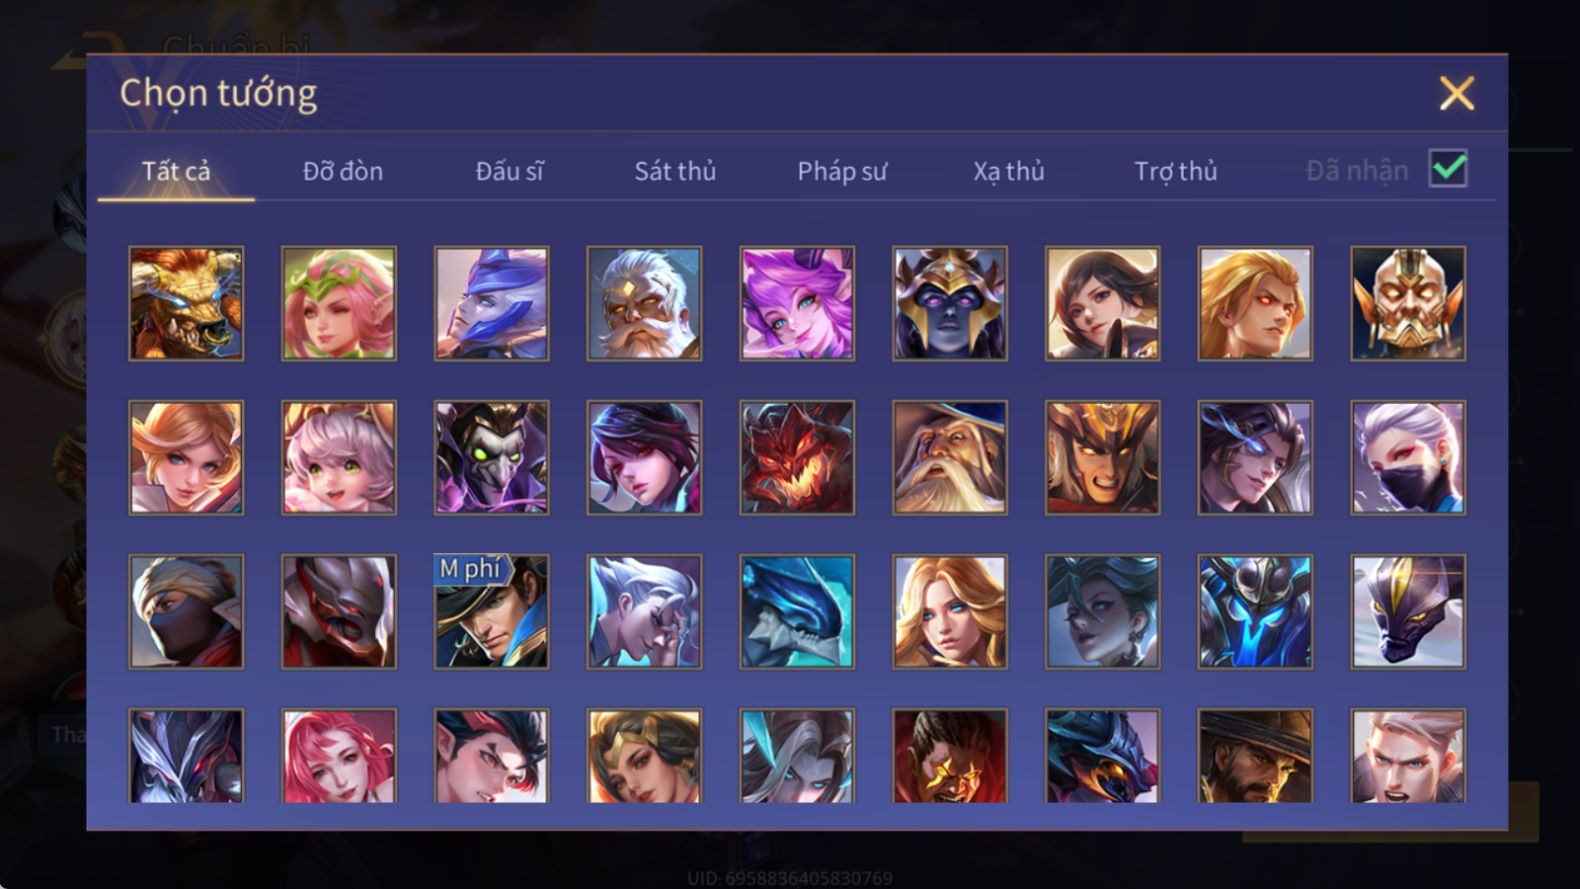This screenshot has height=889, width=1580.
Task: Choose the green-eyed plague mask hero portrait
Action: point(491,458)
